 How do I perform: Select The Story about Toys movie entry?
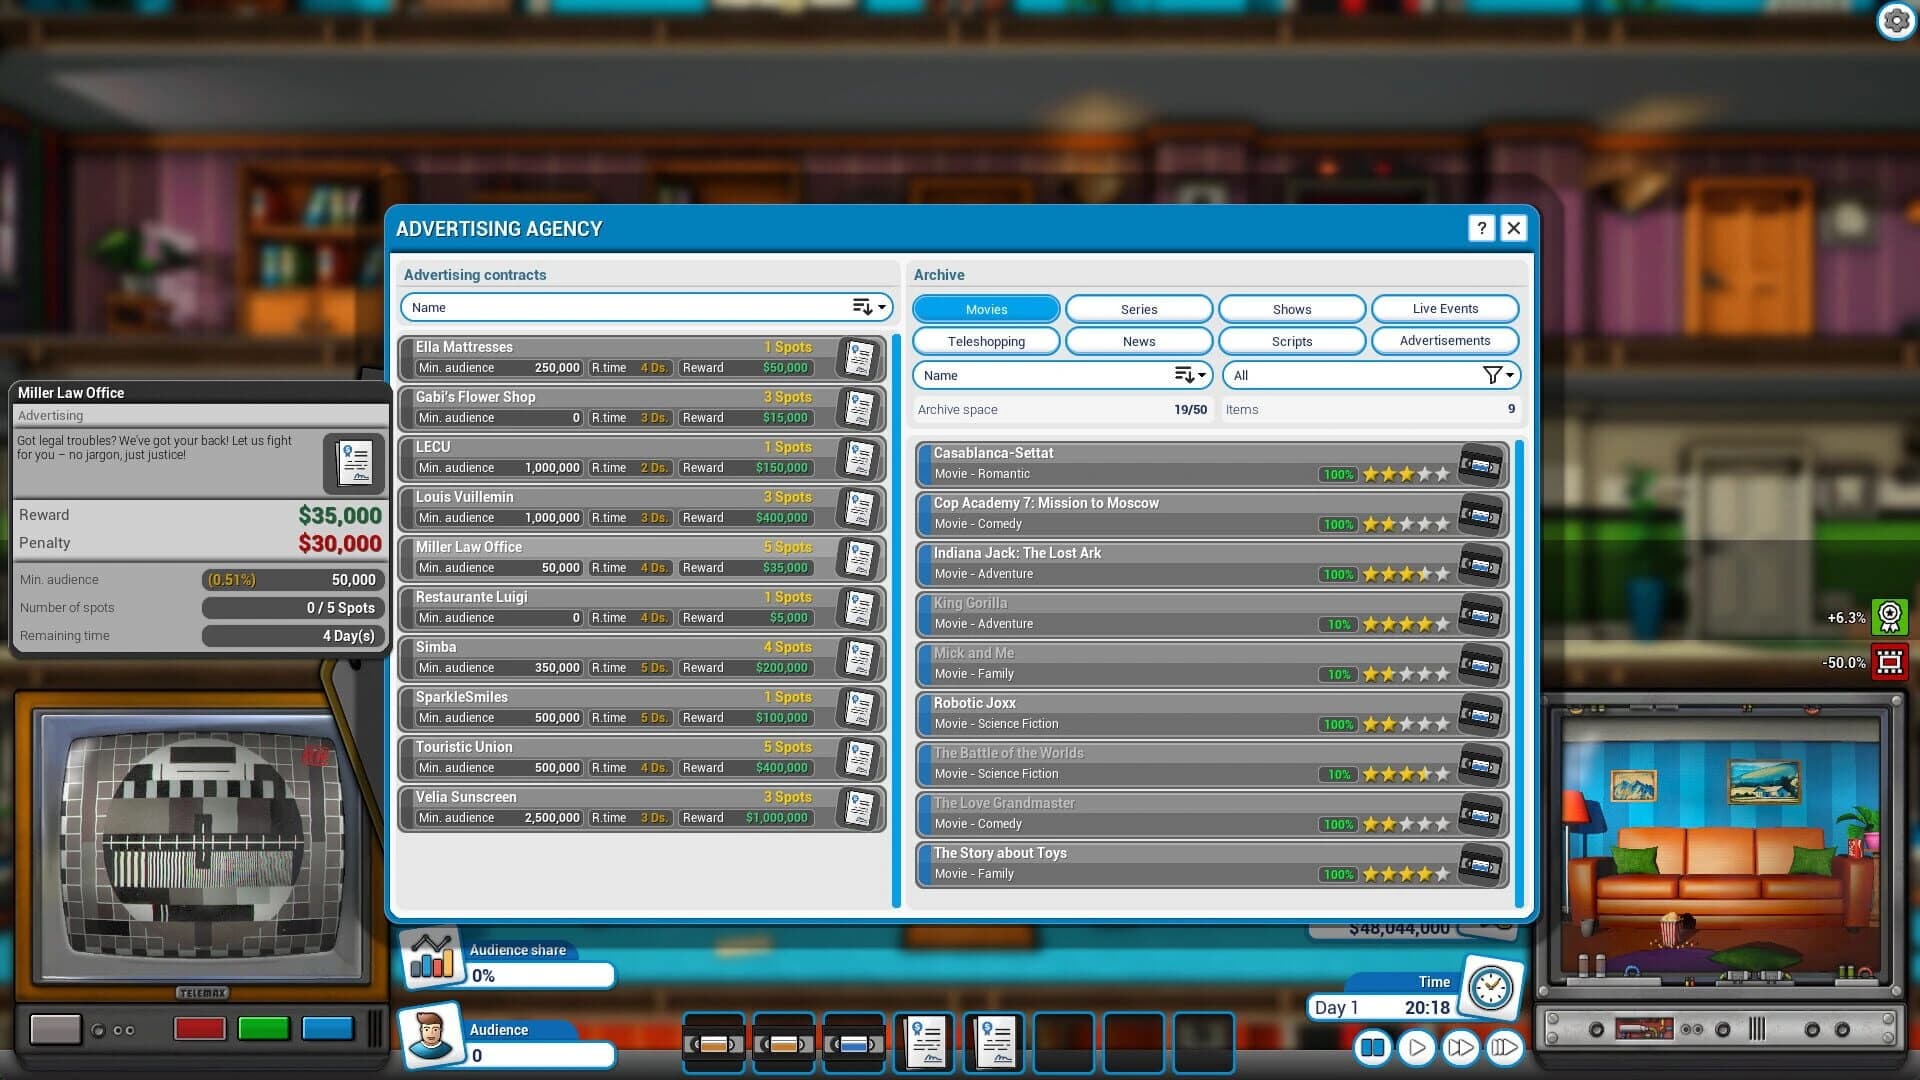(1150, 863)
